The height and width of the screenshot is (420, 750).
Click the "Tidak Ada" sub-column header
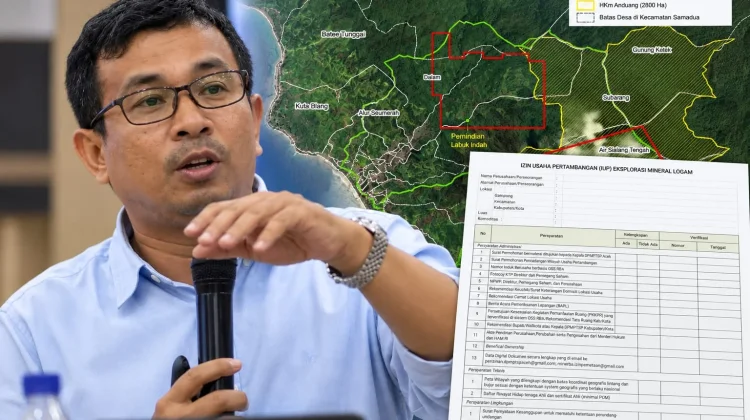(648, 244)
